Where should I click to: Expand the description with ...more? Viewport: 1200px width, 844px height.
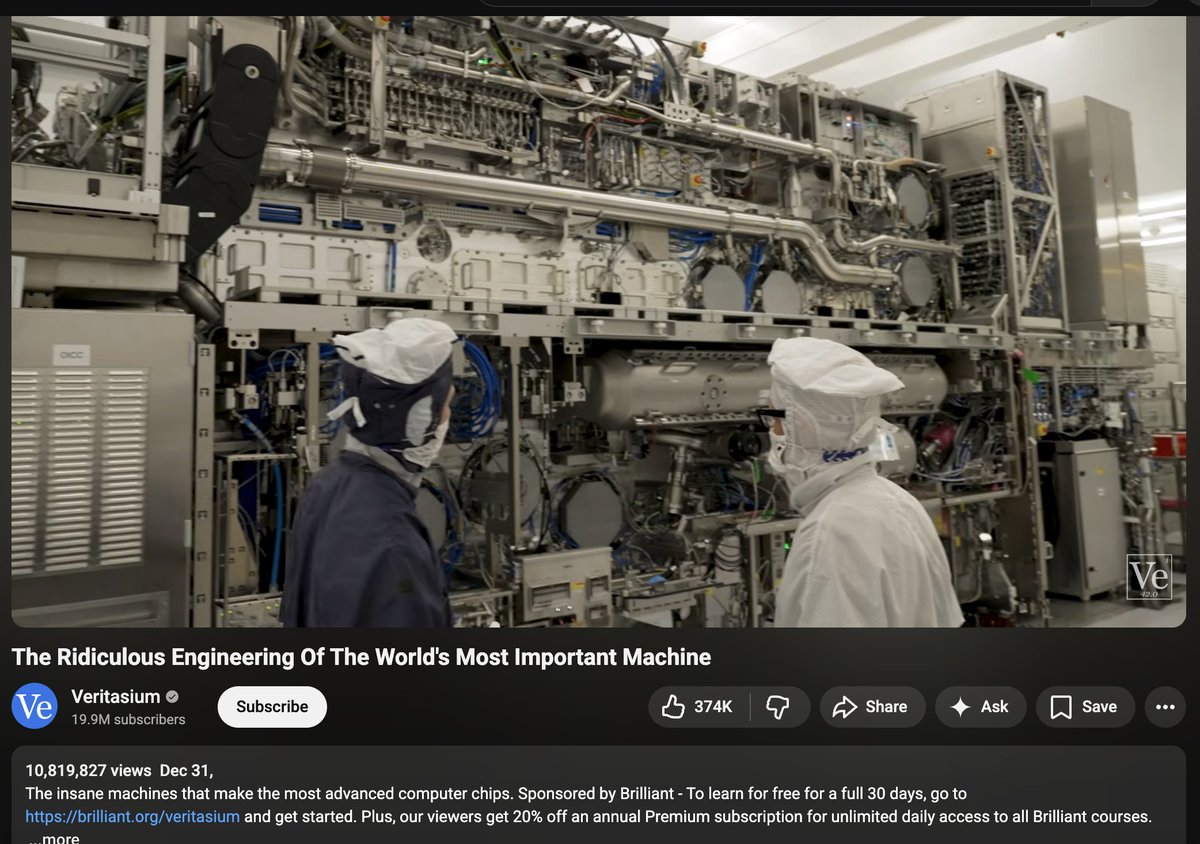tap(53, 838)
